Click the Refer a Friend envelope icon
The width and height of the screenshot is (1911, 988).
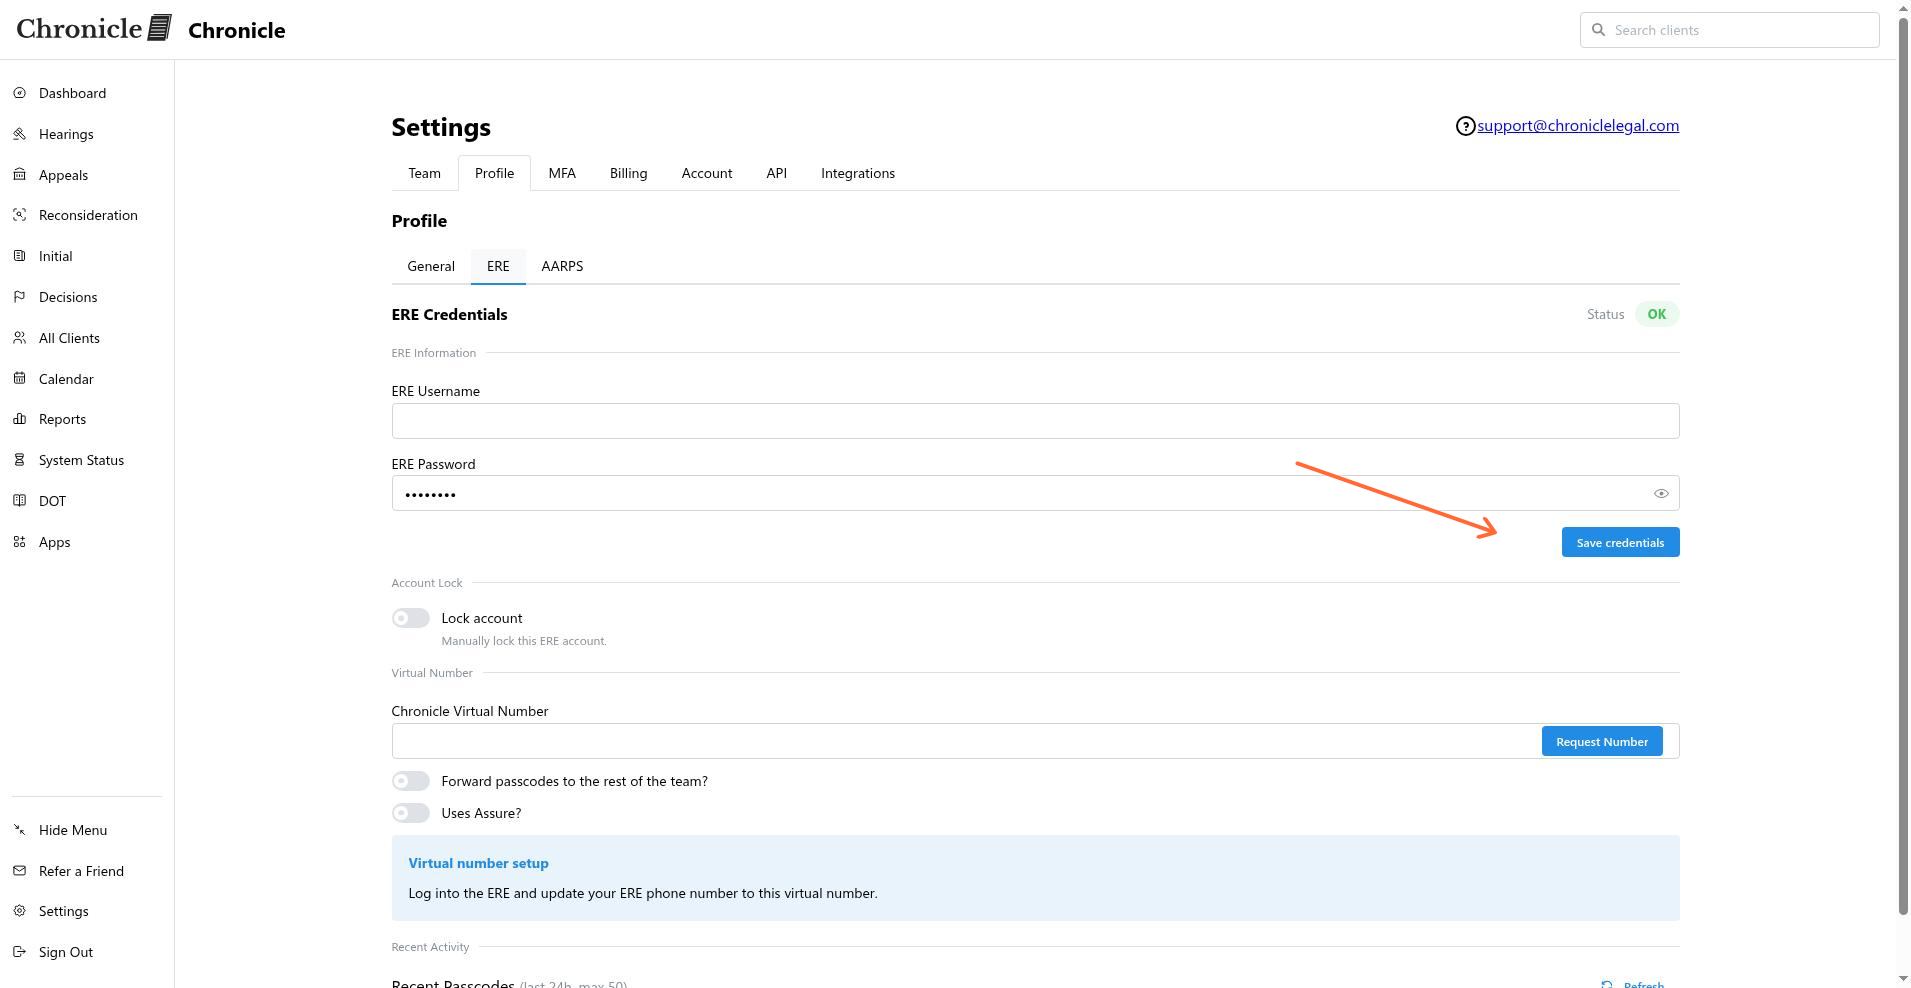(19, 871)
